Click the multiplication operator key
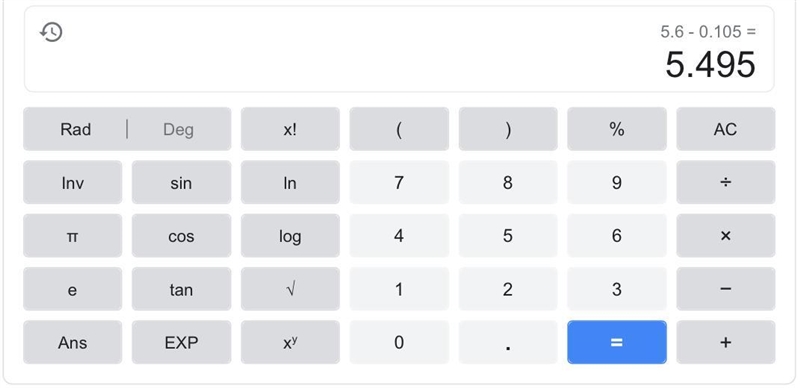The image size is (800, 388). [726, 235]
